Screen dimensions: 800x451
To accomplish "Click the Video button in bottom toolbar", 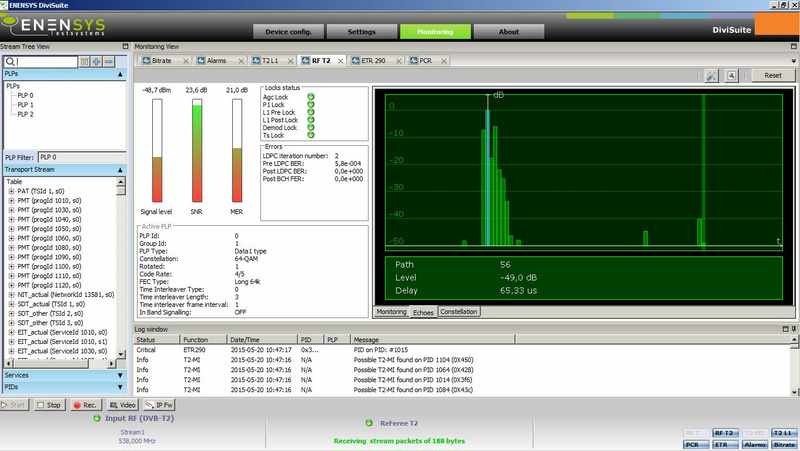I will [124, 405].
